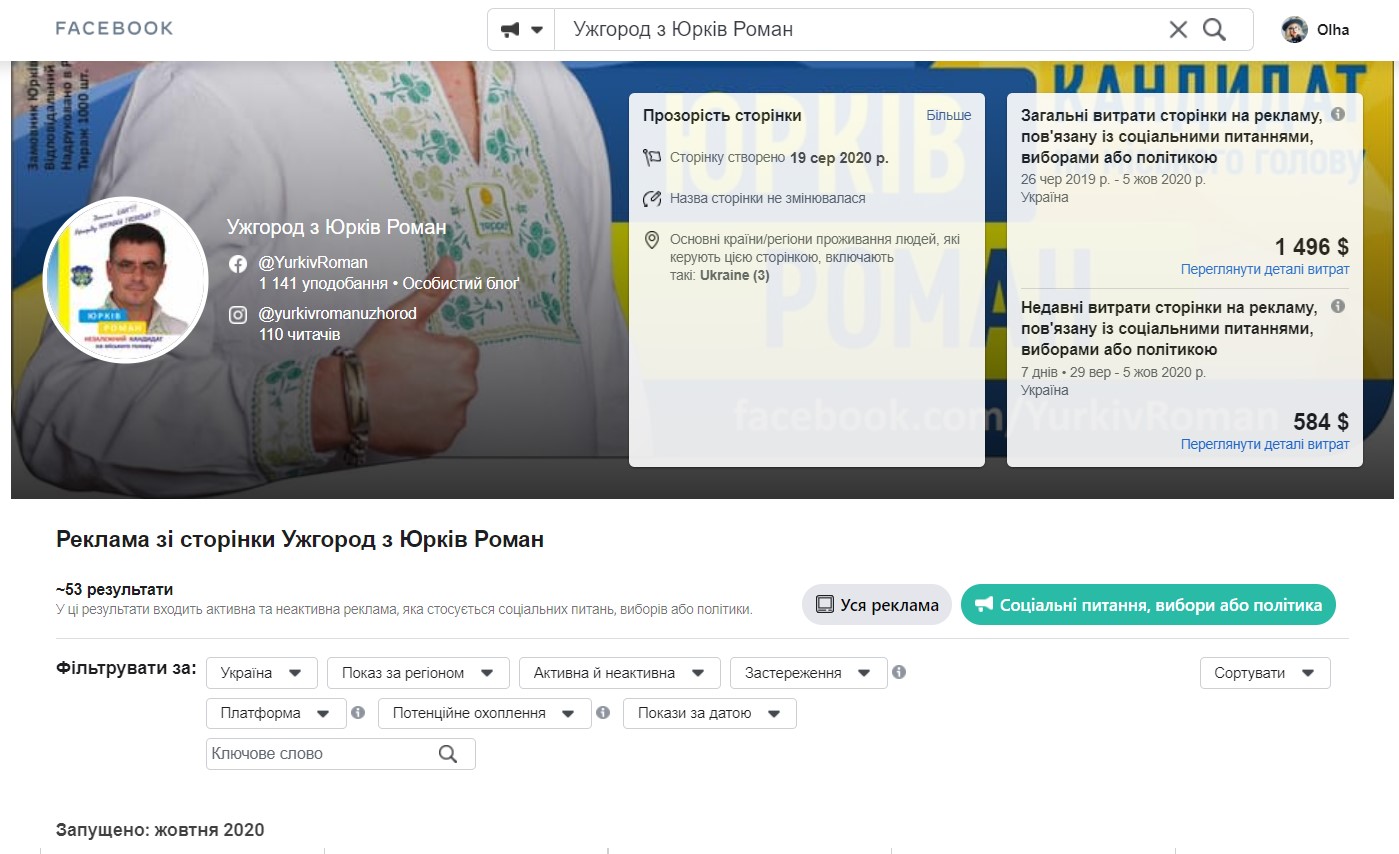Click info icon next to Застереження filter
The width and height of the screenshot is (1399, 854).
point(899,672)
